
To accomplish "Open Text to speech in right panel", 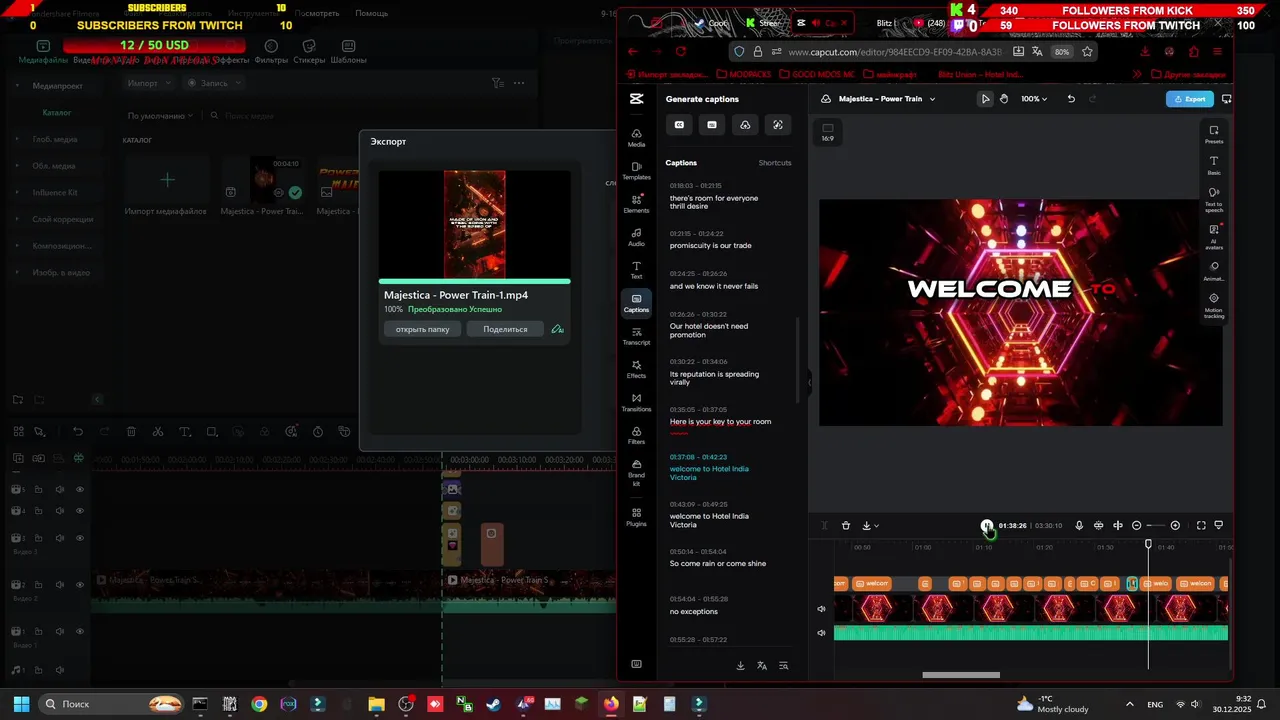I will point(1214,199).
